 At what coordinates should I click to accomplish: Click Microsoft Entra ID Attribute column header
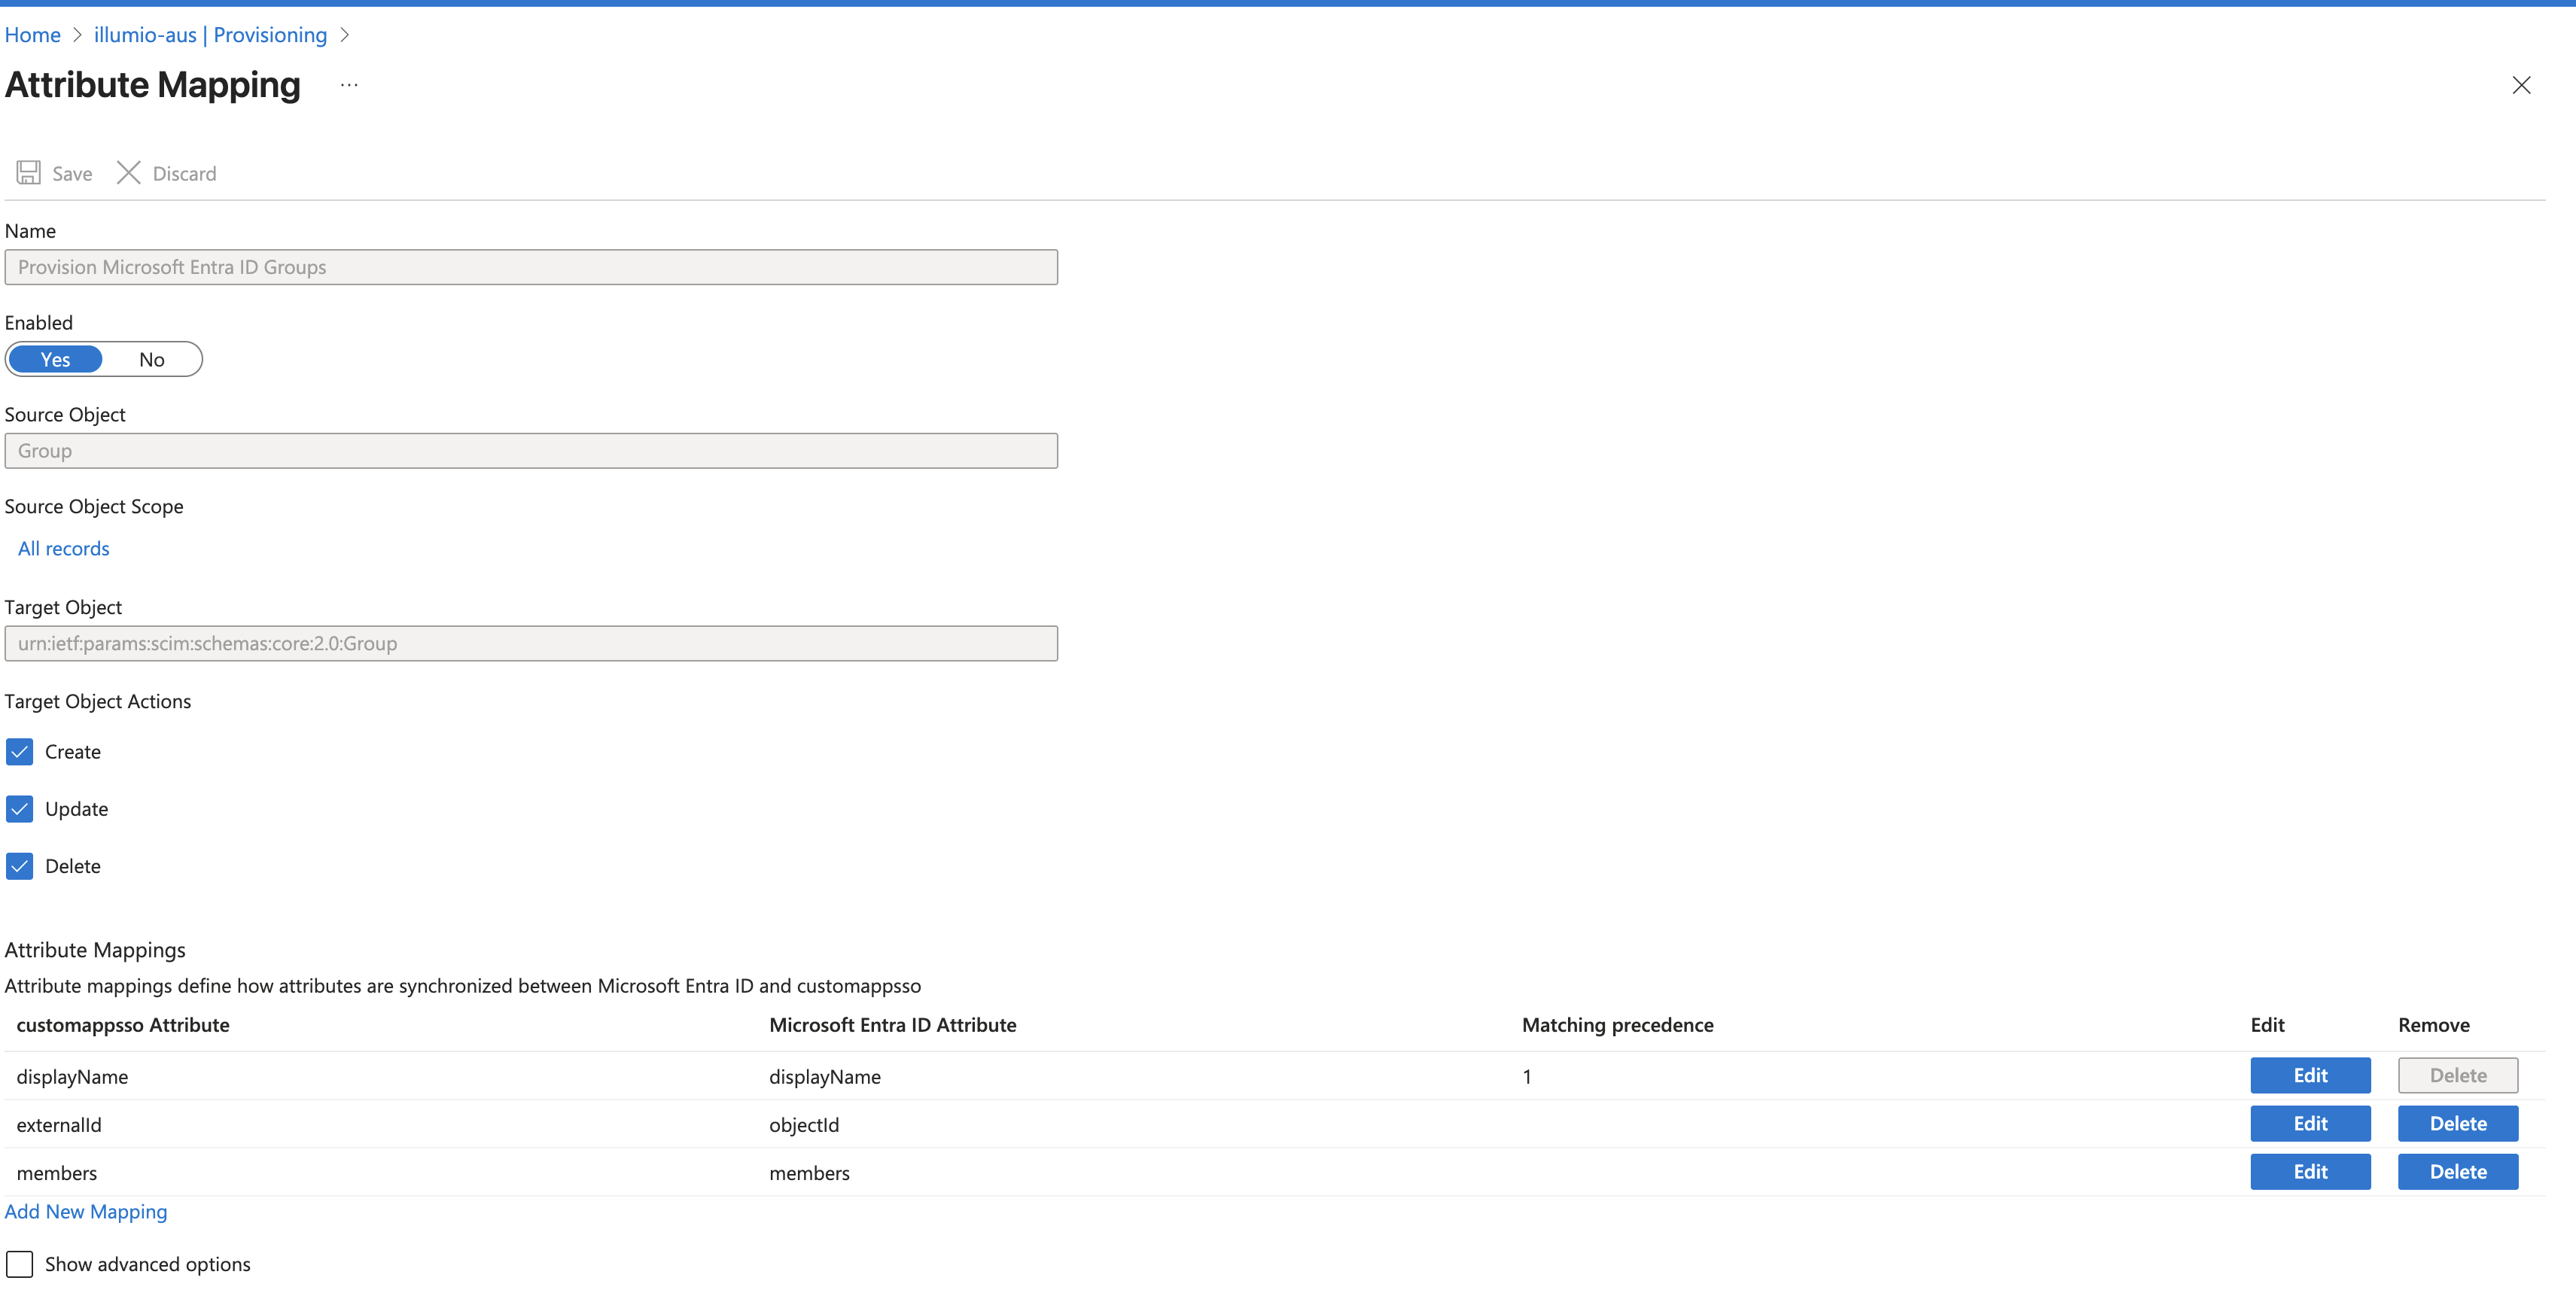[892, 1025]
